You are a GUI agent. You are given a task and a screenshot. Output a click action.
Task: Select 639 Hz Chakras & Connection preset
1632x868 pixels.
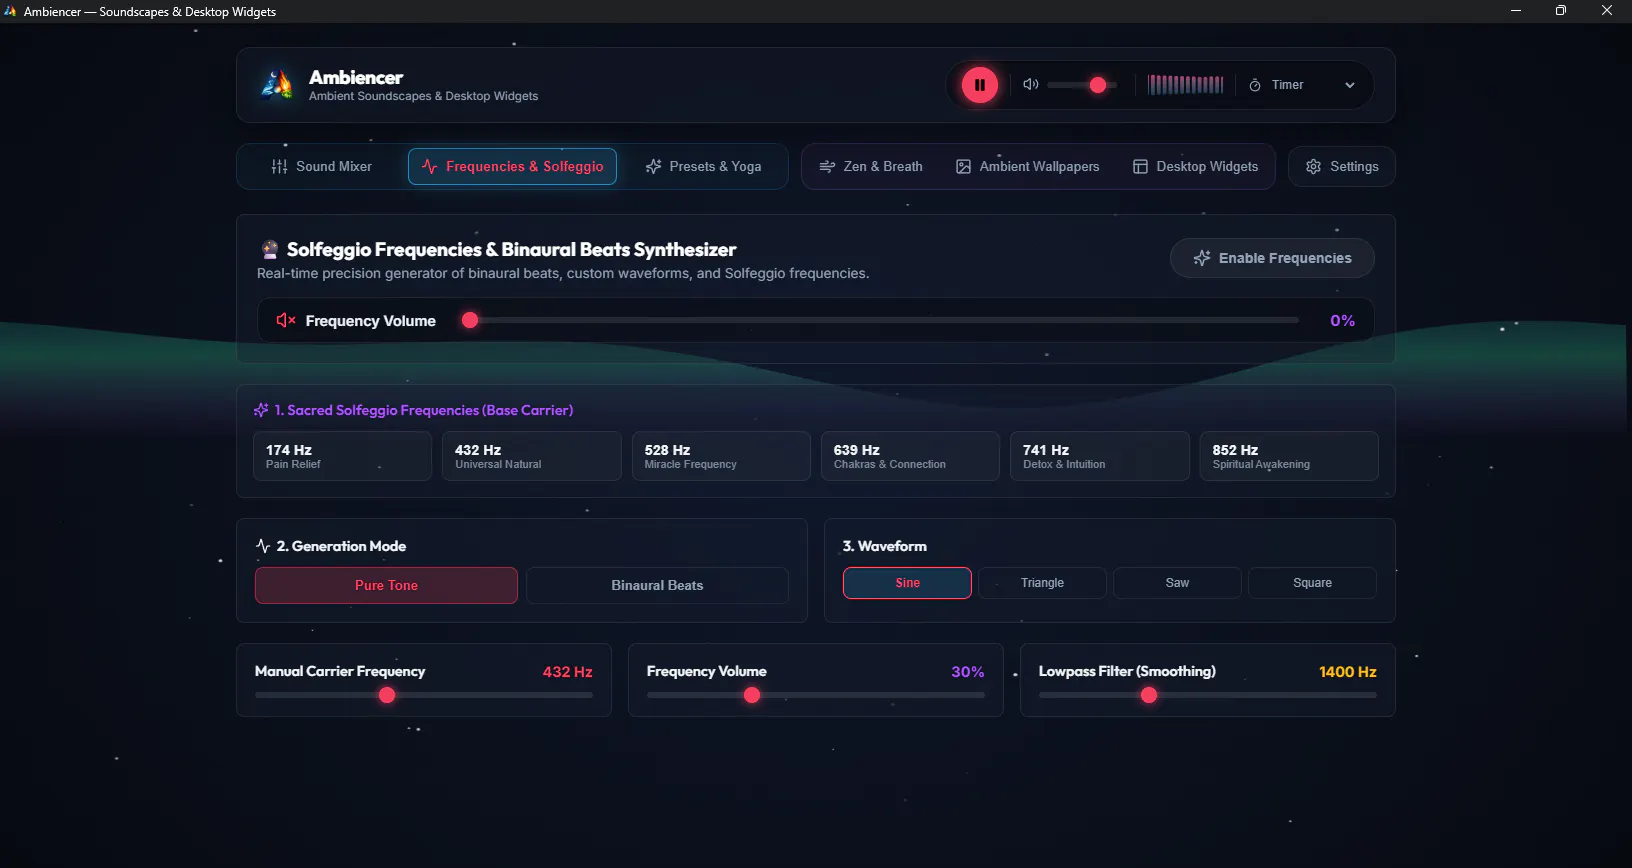click(x=910, y=456)
